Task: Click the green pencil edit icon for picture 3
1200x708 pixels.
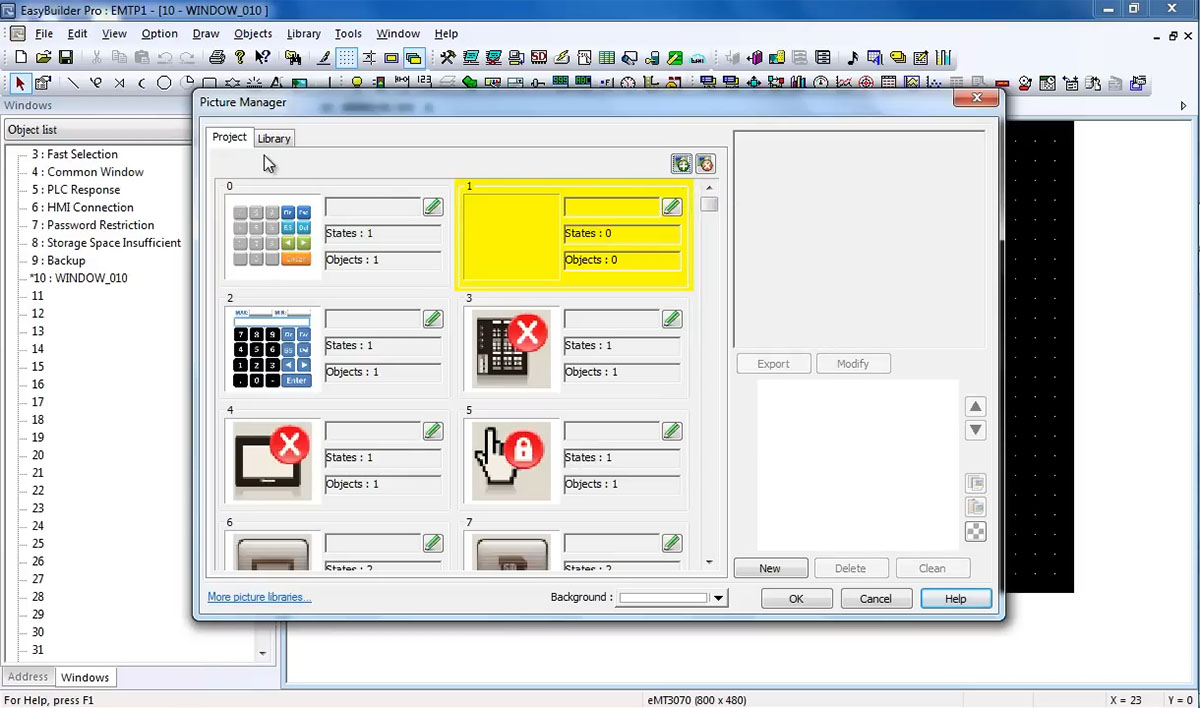Action: click(x=672, y=319)
